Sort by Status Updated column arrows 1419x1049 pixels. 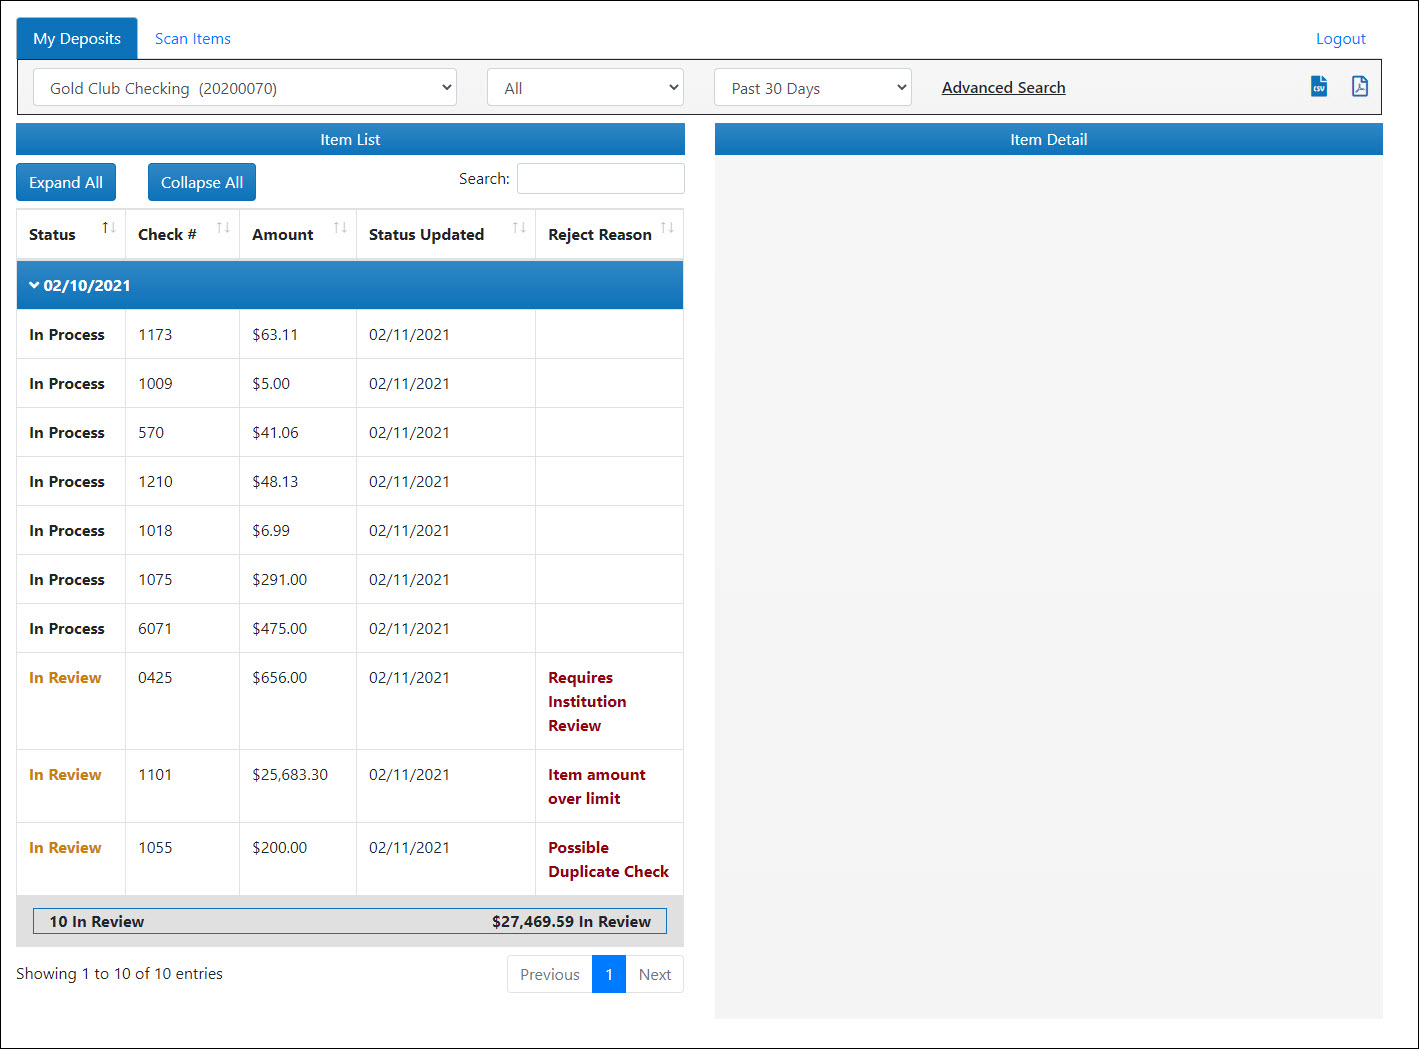pos(519,229)
